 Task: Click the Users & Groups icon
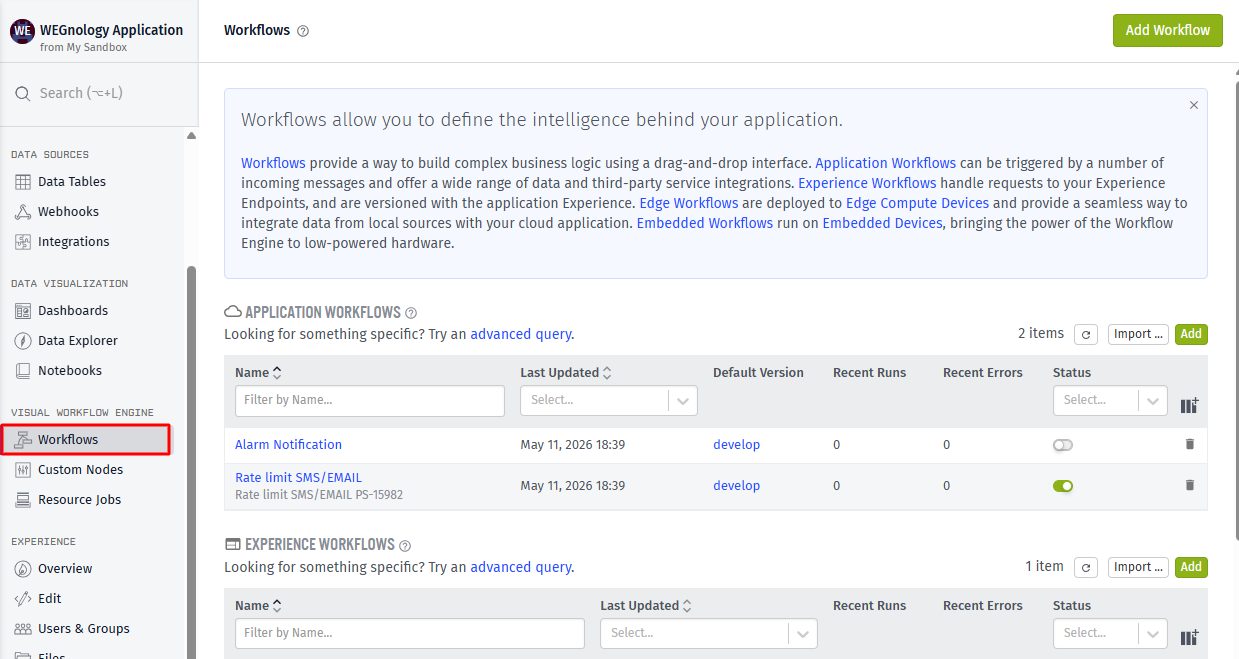pyautogui.click(x=22, y=629)
